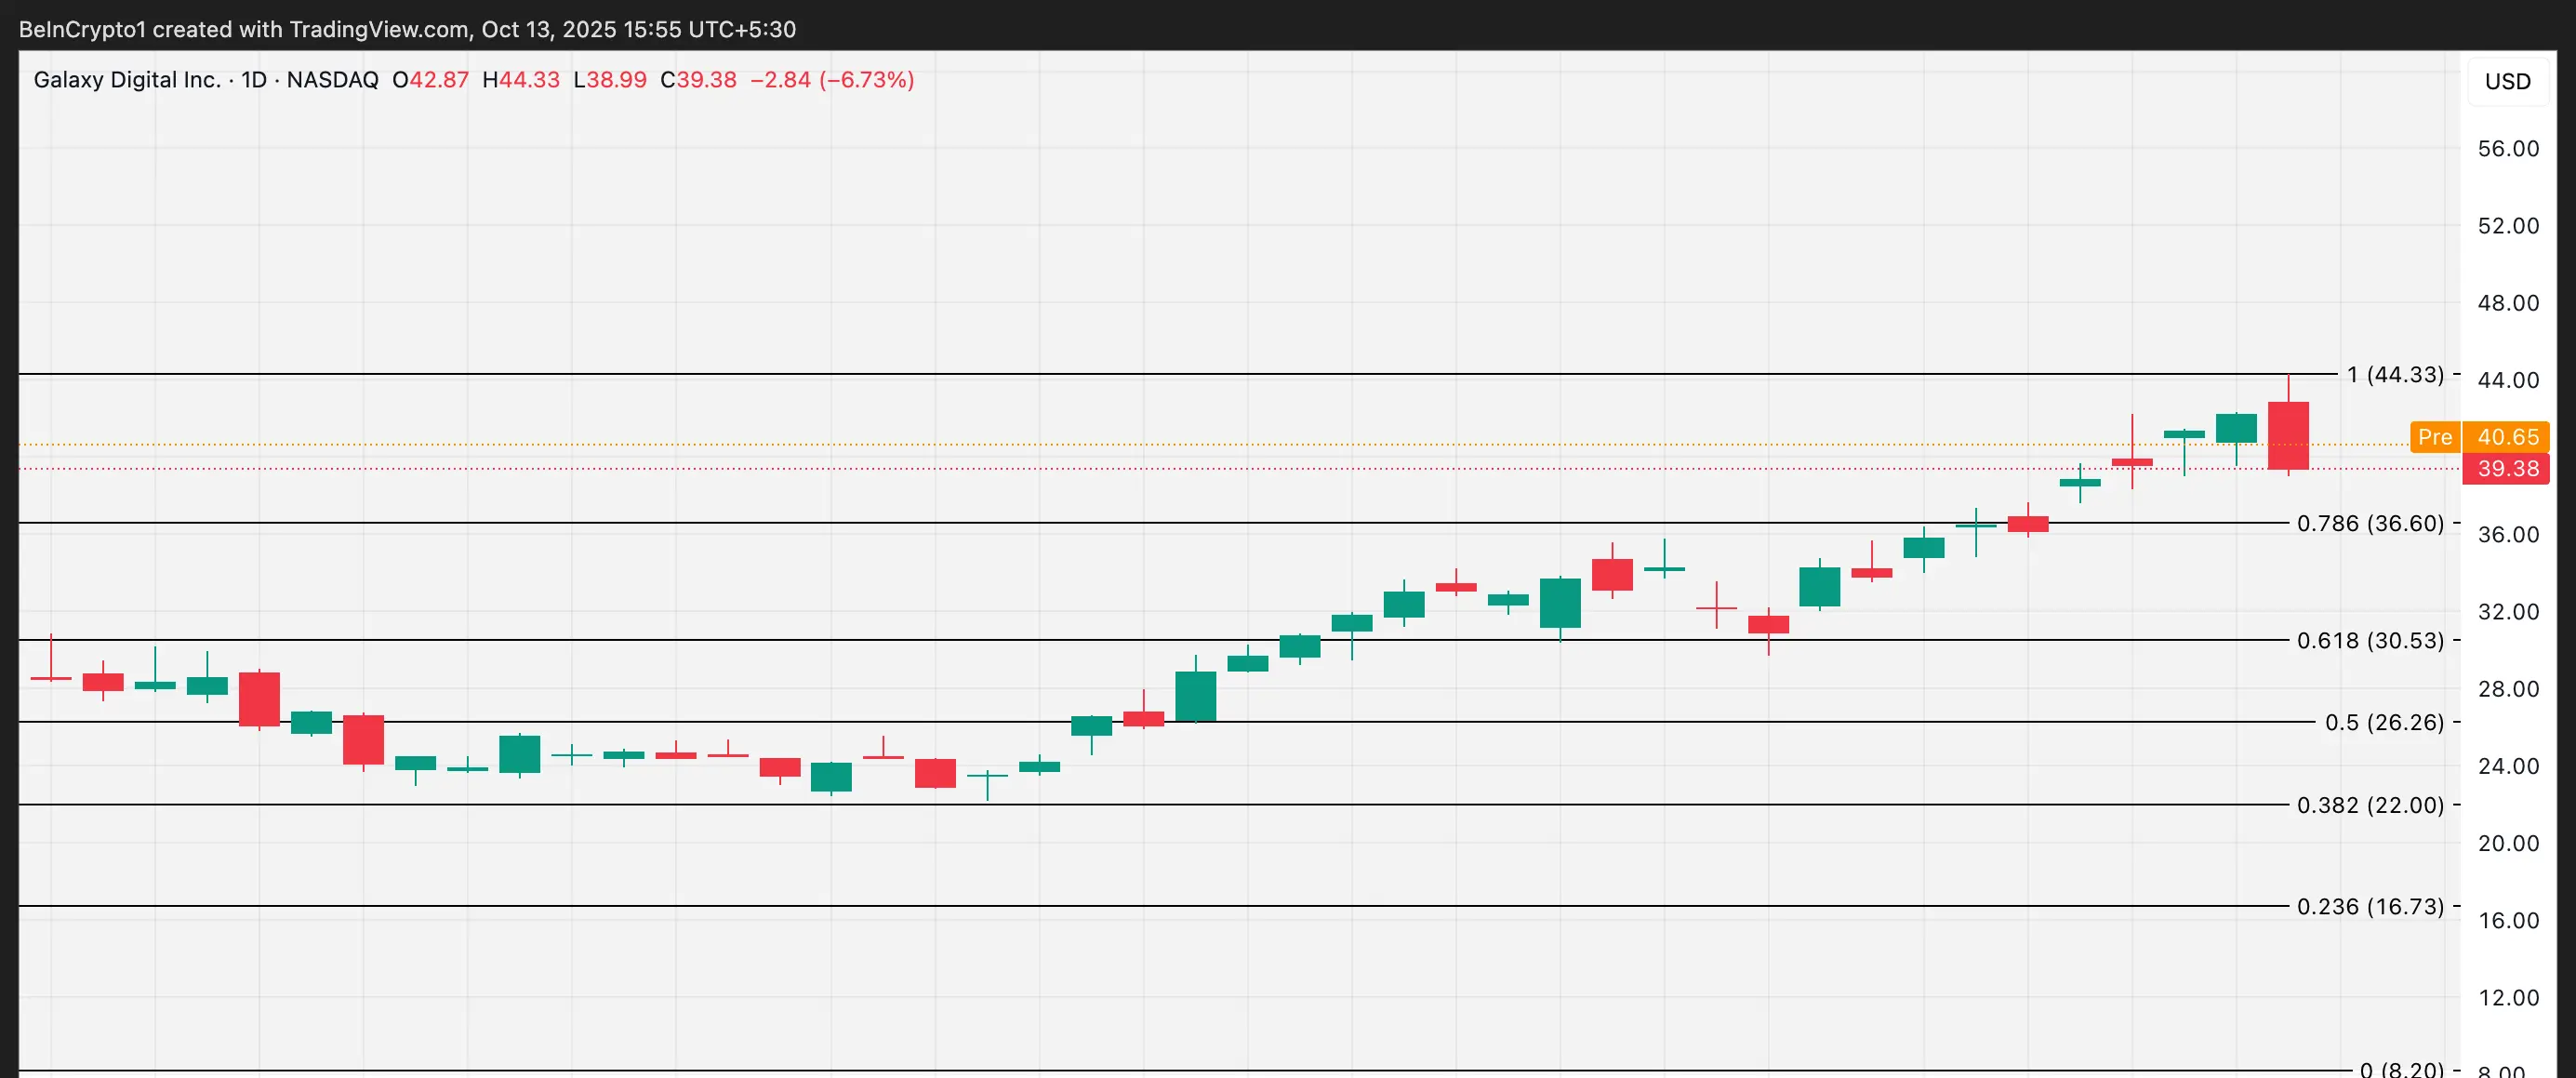
Task: Select the 0 (8.20) Fibonacci label
Action: point(2400,1069)
